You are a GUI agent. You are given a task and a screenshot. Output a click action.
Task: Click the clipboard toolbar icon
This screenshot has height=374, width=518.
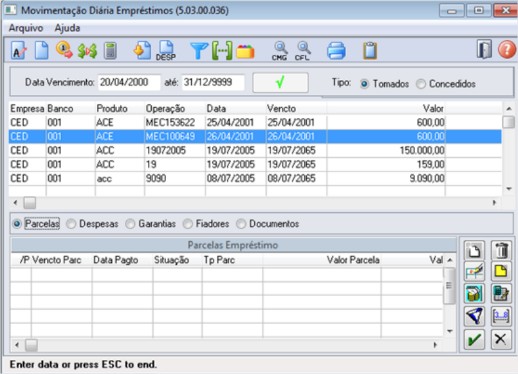[370, 51]
